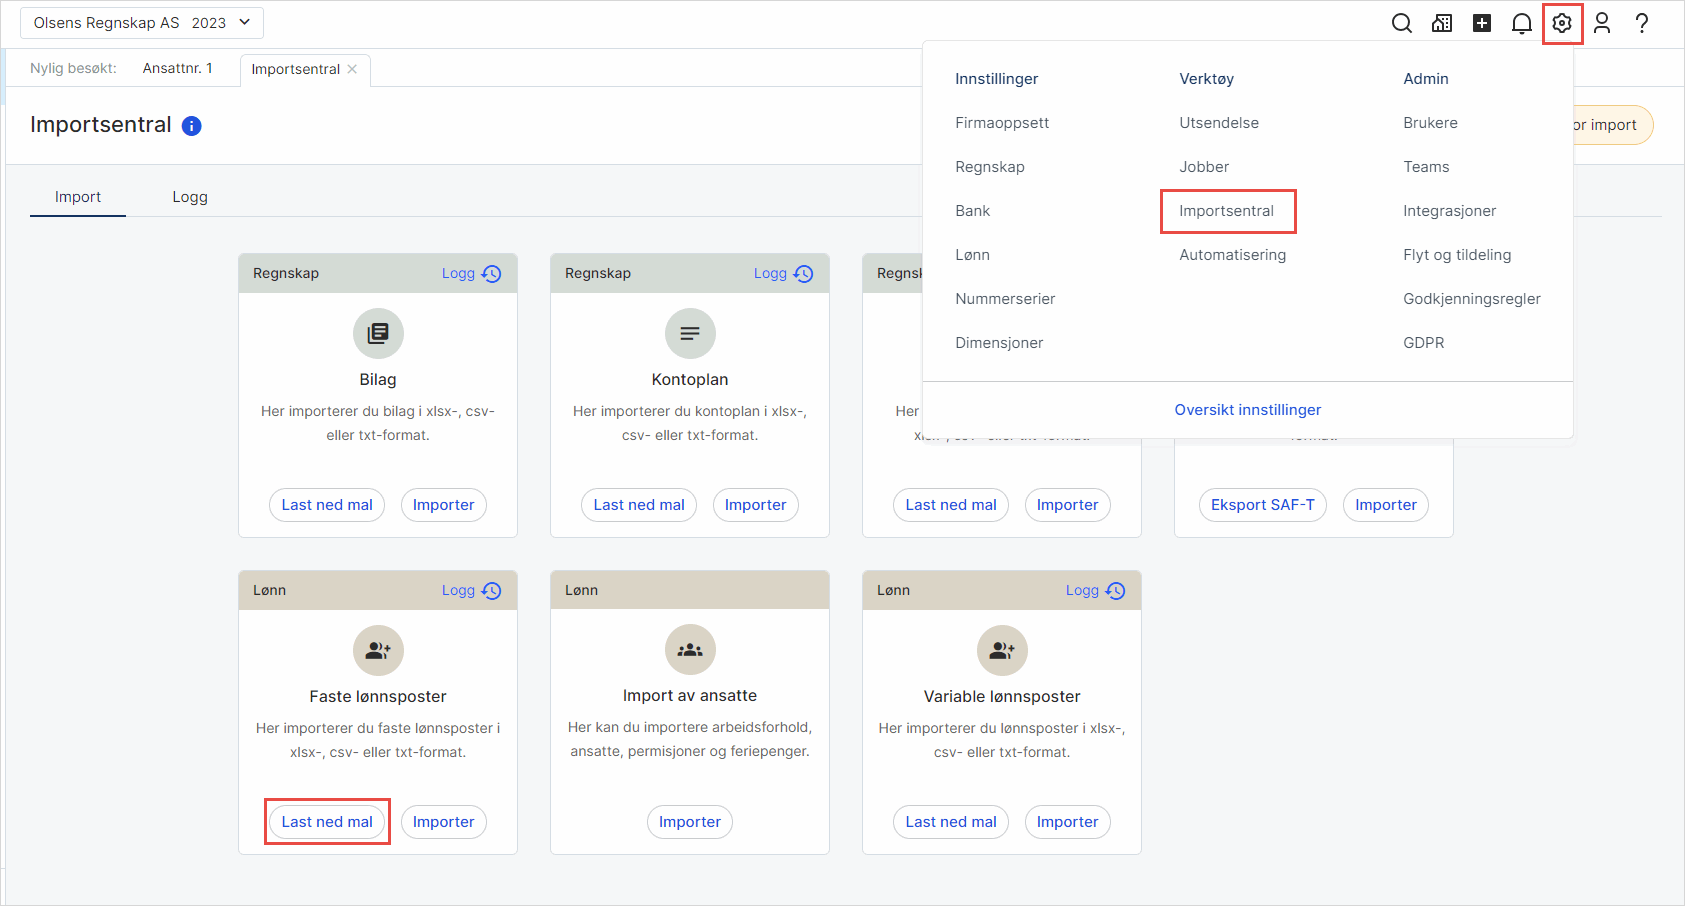
Task: Choose Firmaoppsett from the Innstillinger menu
Action: coord(1002,123)
